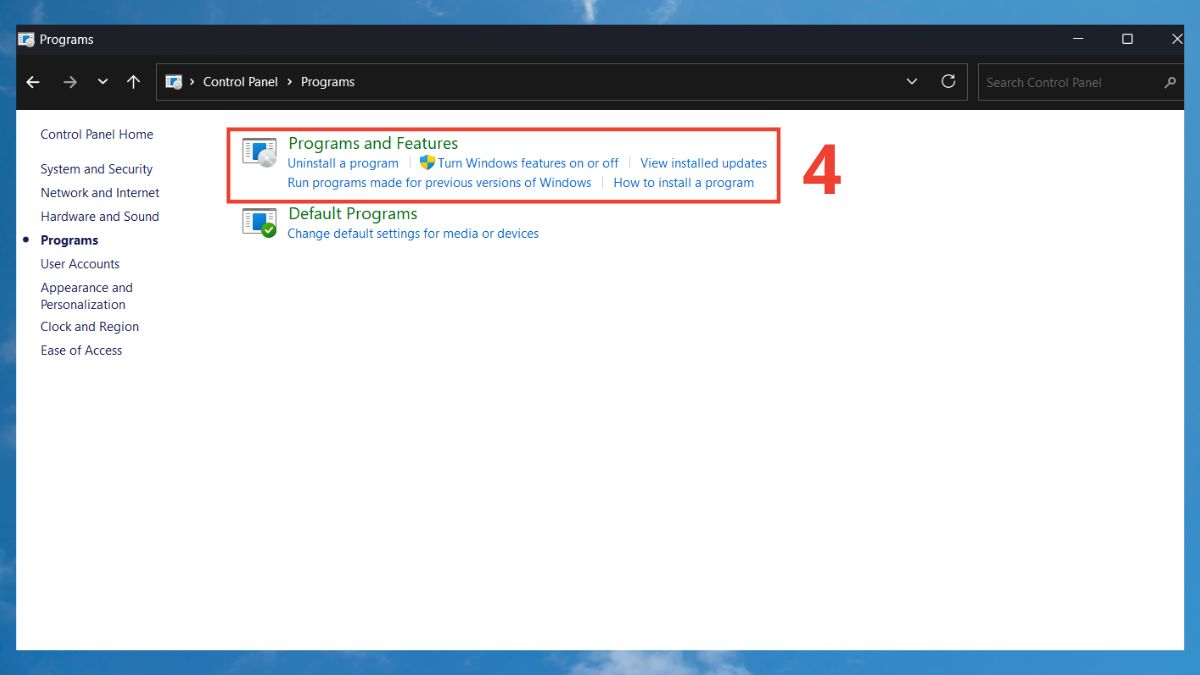Open User Accounts category
This screenshot has height=675, width=1200.
[80, 264]
